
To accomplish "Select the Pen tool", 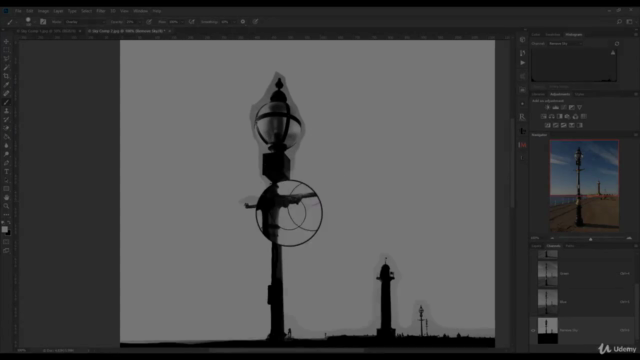I will coord(6,163).
